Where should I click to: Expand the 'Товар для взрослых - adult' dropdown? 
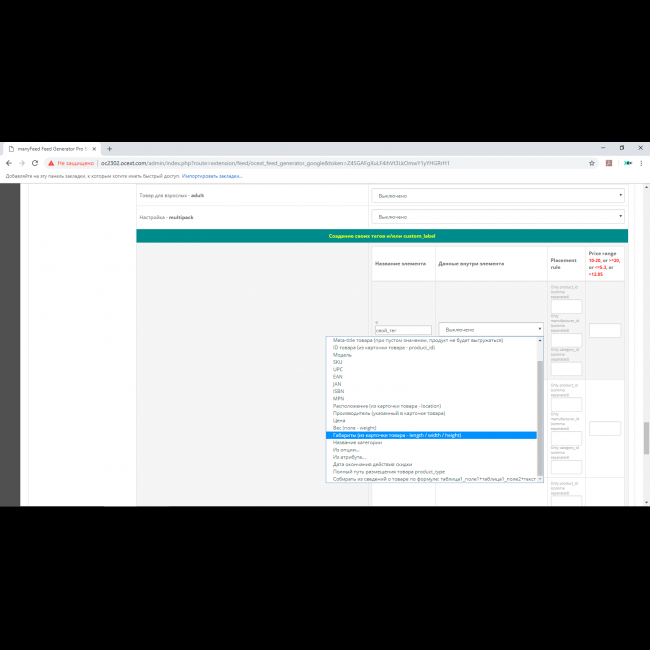coord(498,195)
